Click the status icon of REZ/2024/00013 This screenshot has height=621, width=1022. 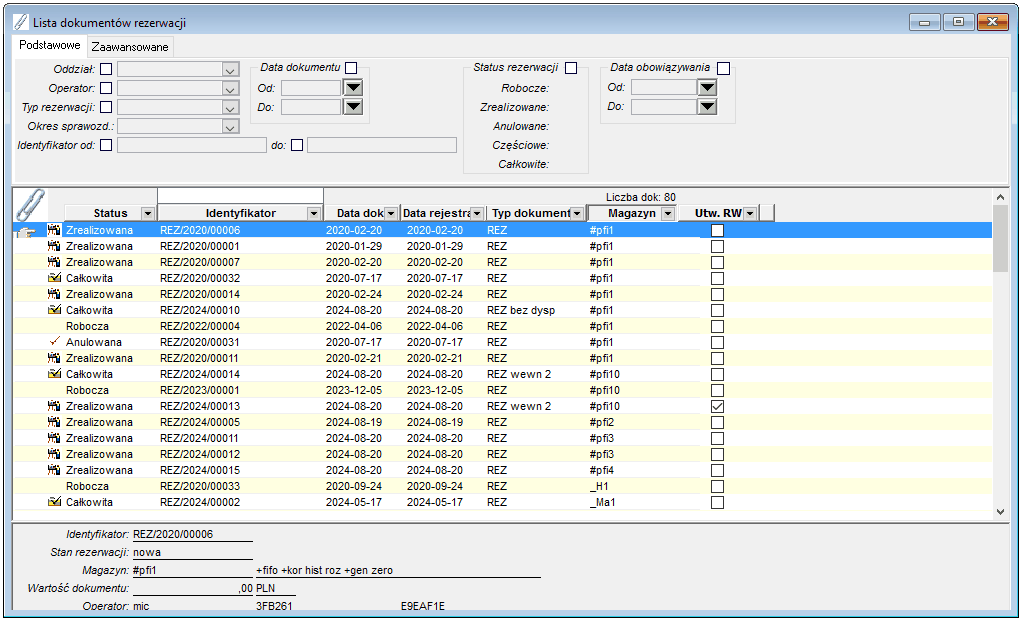pos(54,406)
